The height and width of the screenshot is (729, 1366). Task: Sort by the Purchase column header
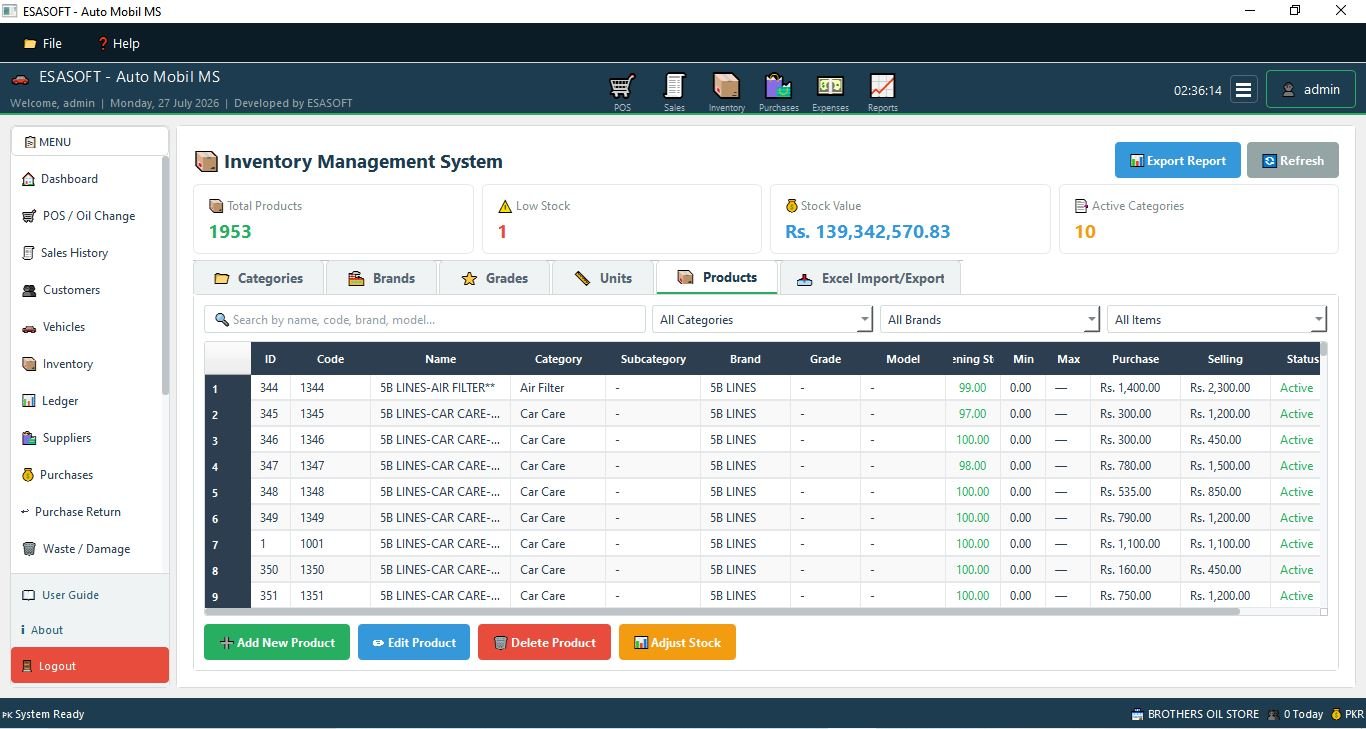pos(1135,359)
